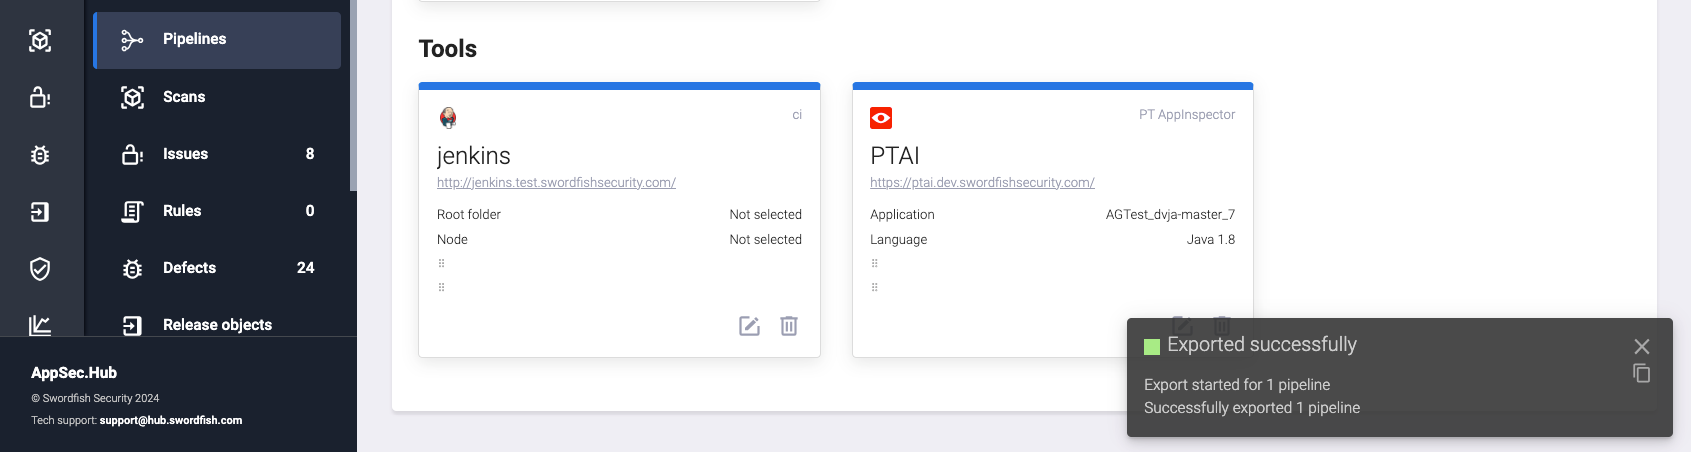This screenshot has width=1691, height=452.
Task: Click the sidebar menu scrollbar
Action: tap(353, 95)
